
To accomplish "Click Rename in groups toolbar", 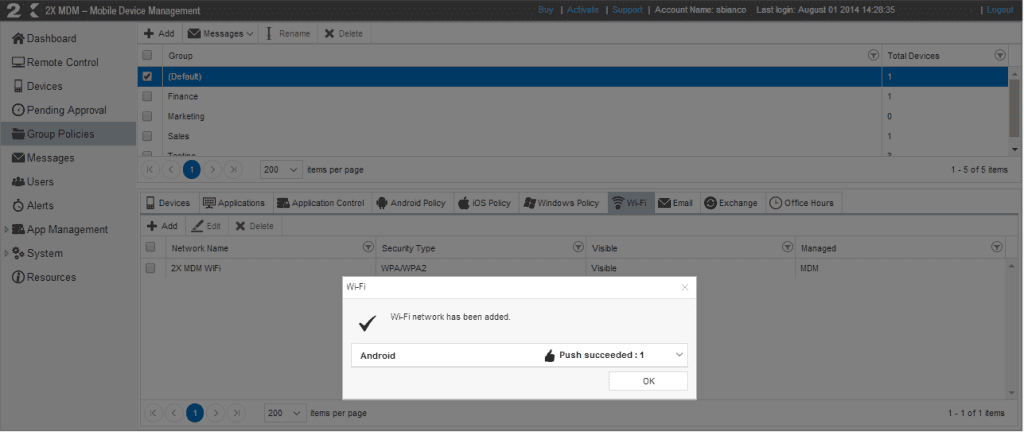I will tap(288, 33).
